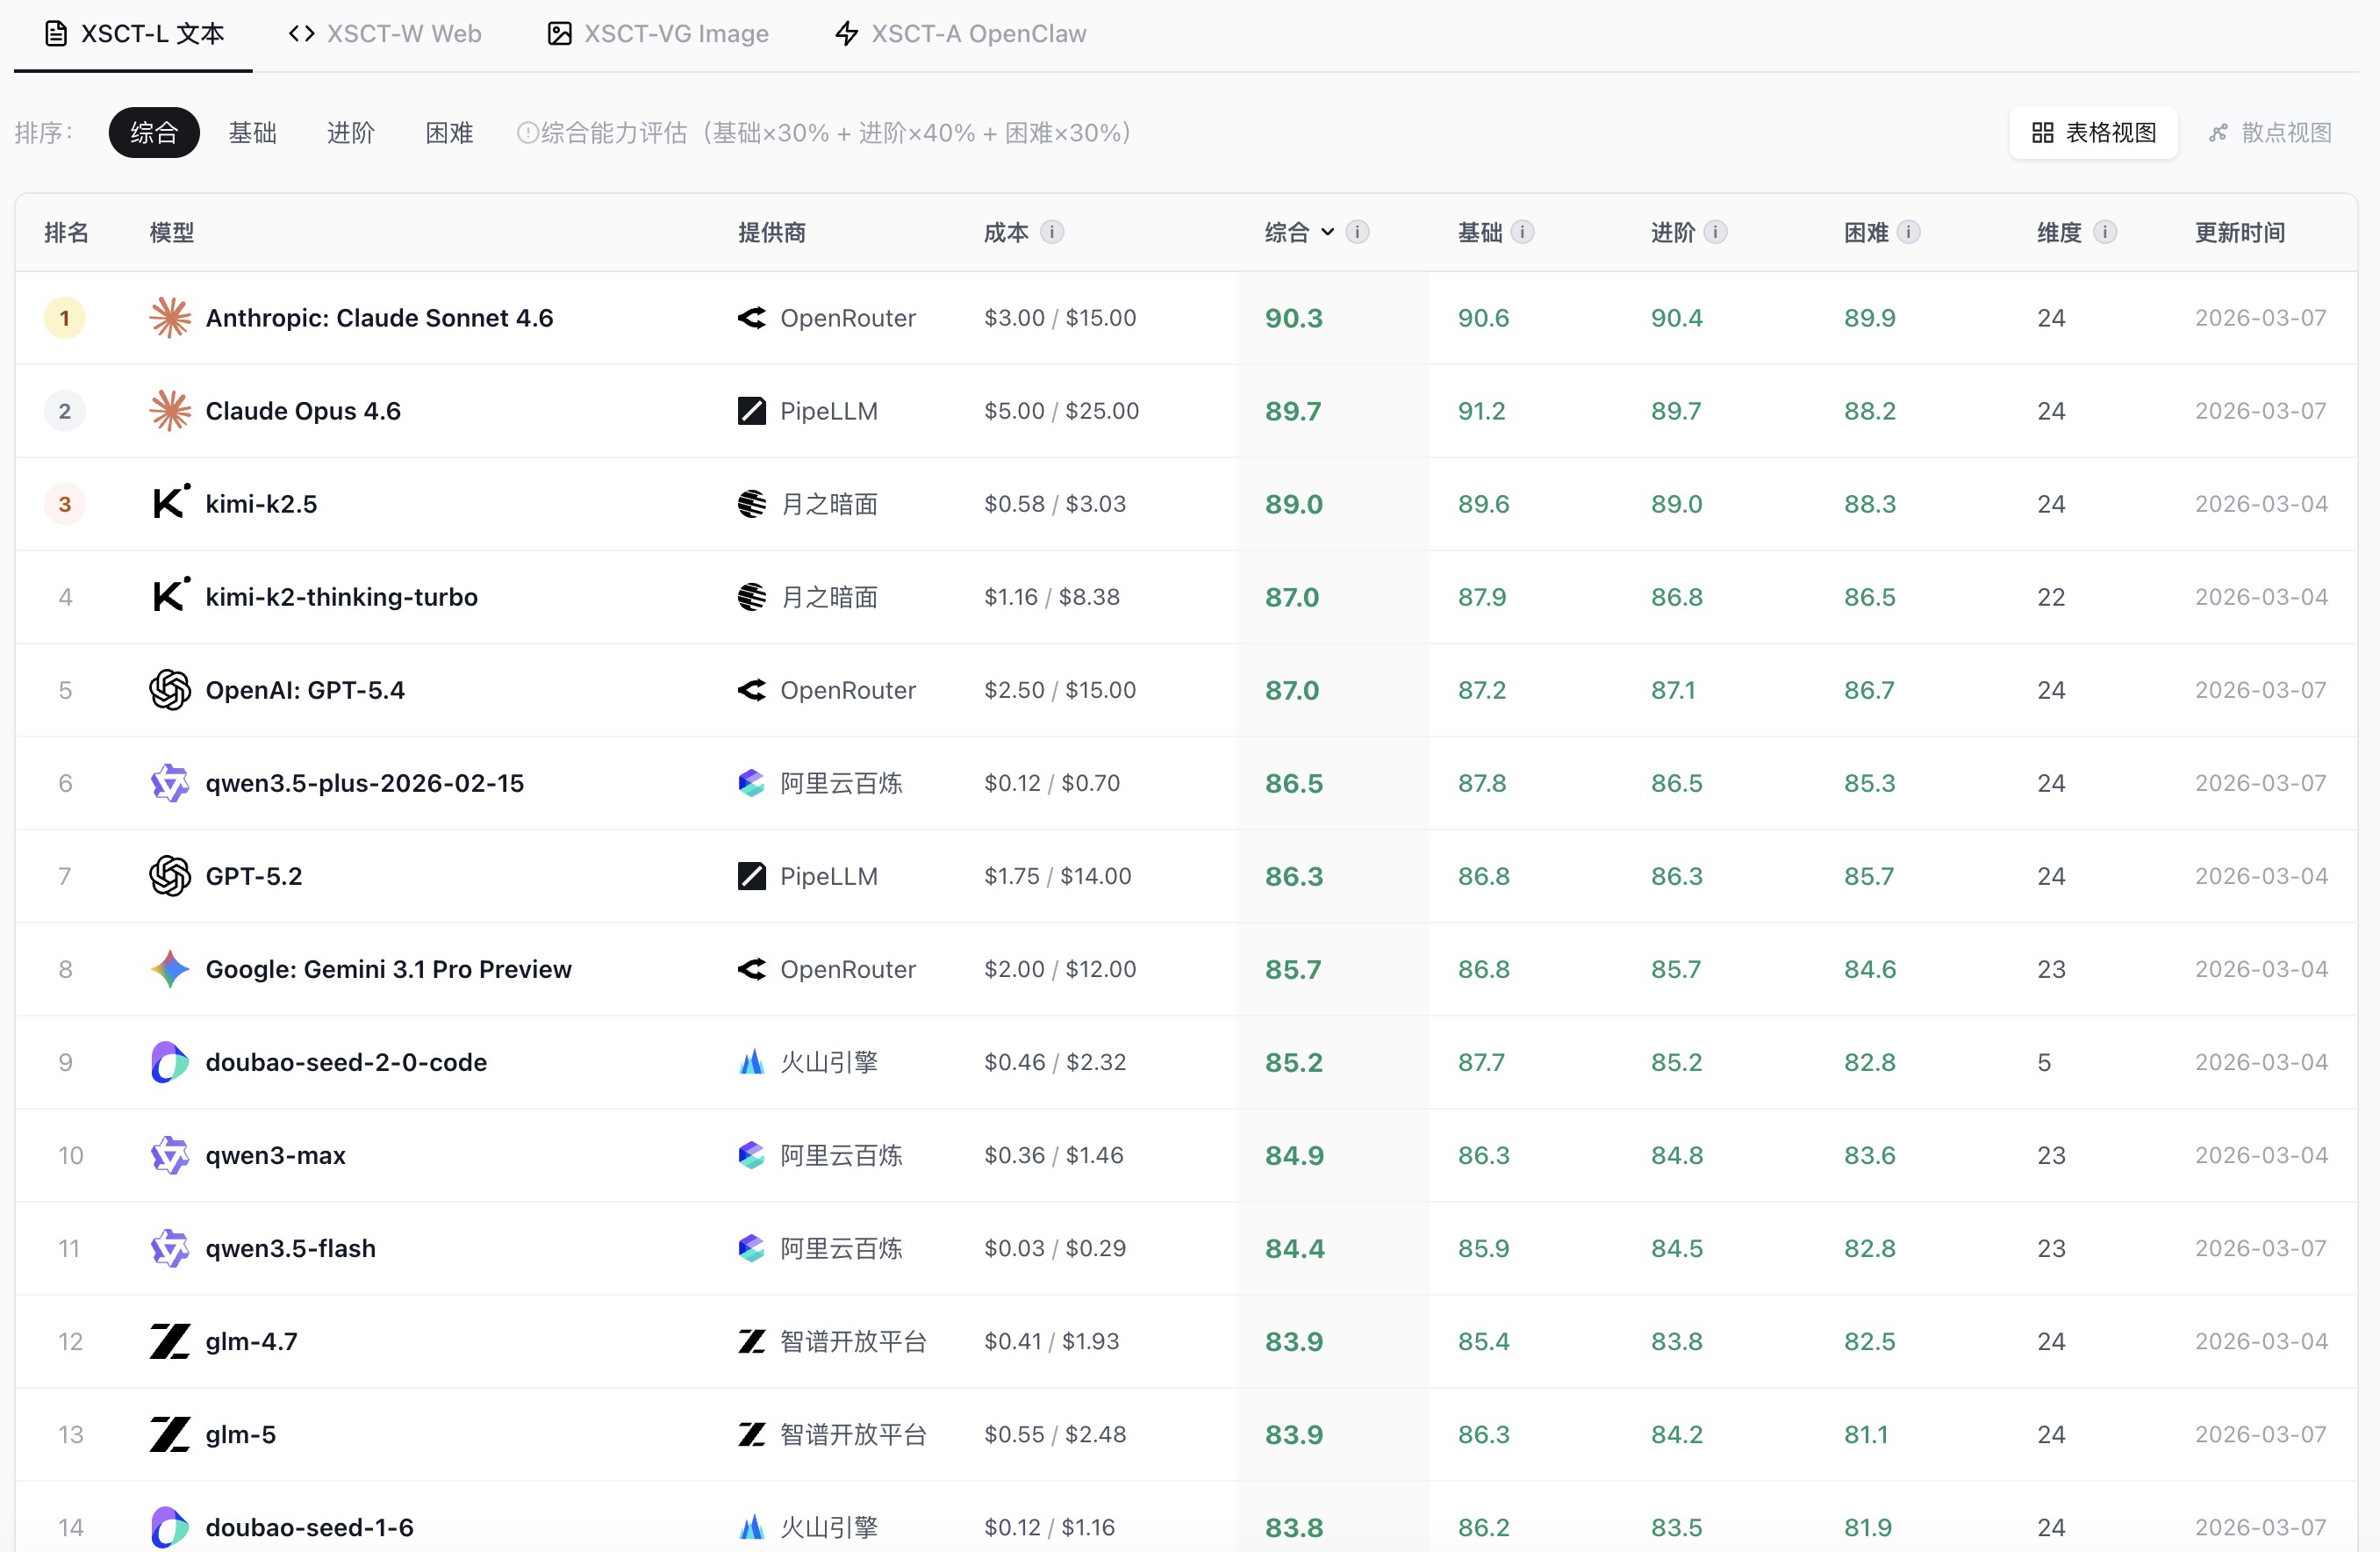Click the OpenAI logo next to GPT-5.2
The image size is (2380, 1552).
pyautogui.click(x=170, y=876)
